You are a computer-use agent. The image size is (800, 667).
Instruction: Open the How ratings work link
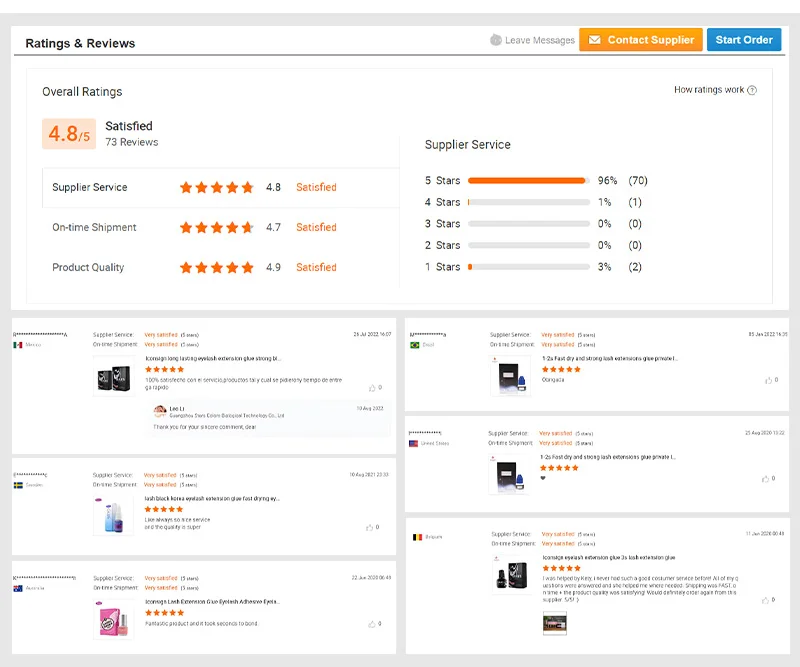pyautogui.click(x=709, y=90)
